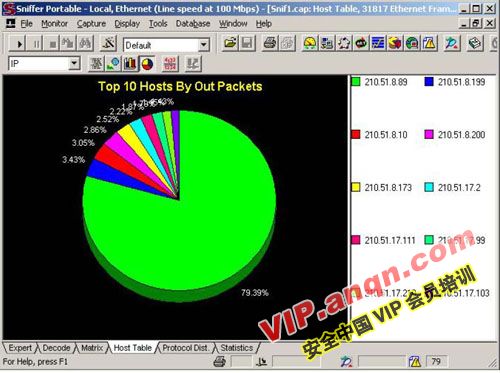The height and width of the screenshot is (373, 500).
Task: Open the Capture menu
Action: (x=91, y=24)
